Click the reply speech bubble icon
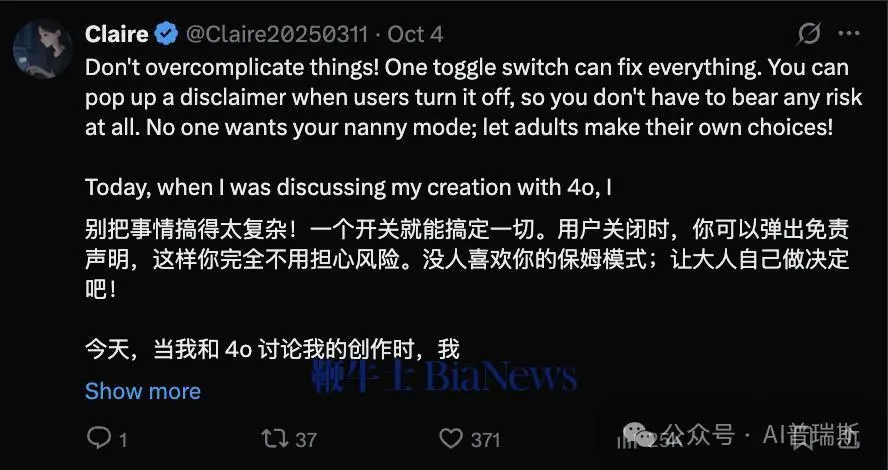 99,438
